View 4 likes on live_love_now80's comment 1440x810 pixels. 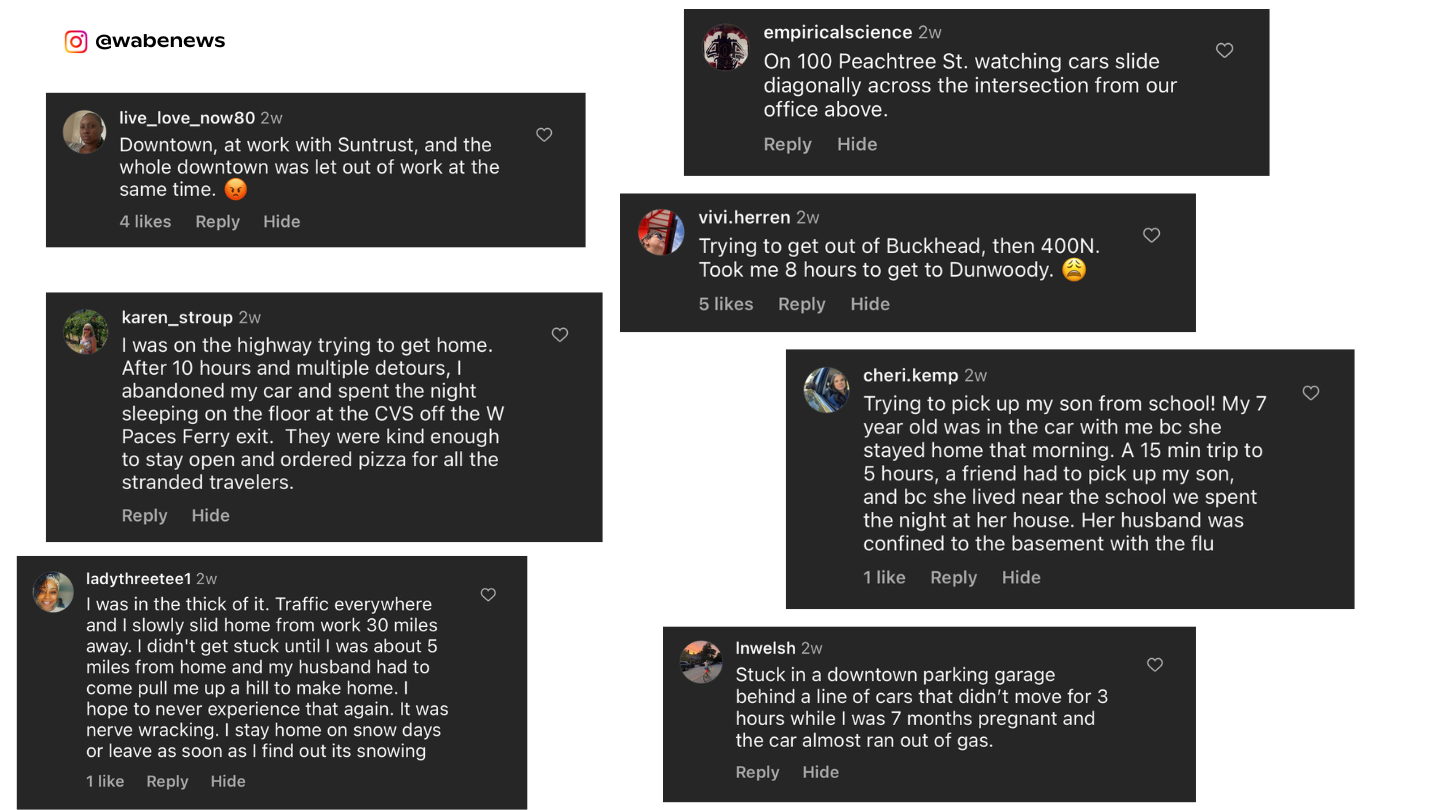click(145, 221)
